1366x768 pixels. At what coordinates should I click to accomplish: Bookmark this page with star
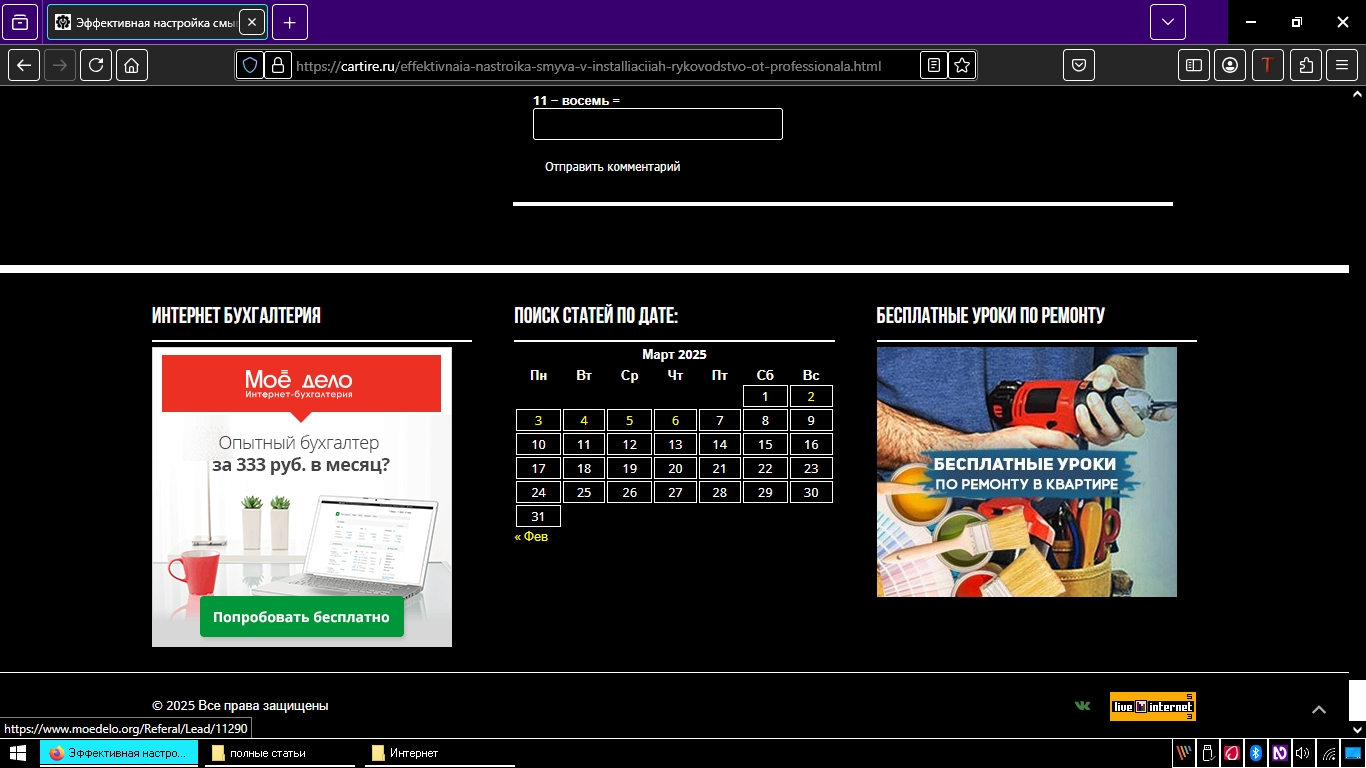click(x=962, y=65)
